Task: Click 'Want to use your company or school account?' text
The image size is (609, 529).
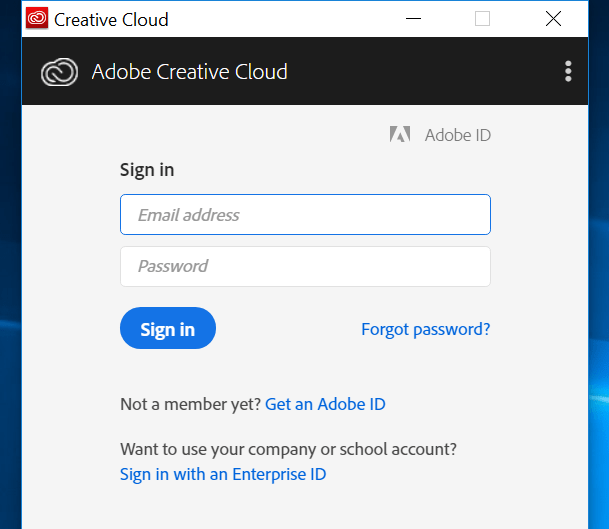Action: pyautogui.click(x=289, y=449)
